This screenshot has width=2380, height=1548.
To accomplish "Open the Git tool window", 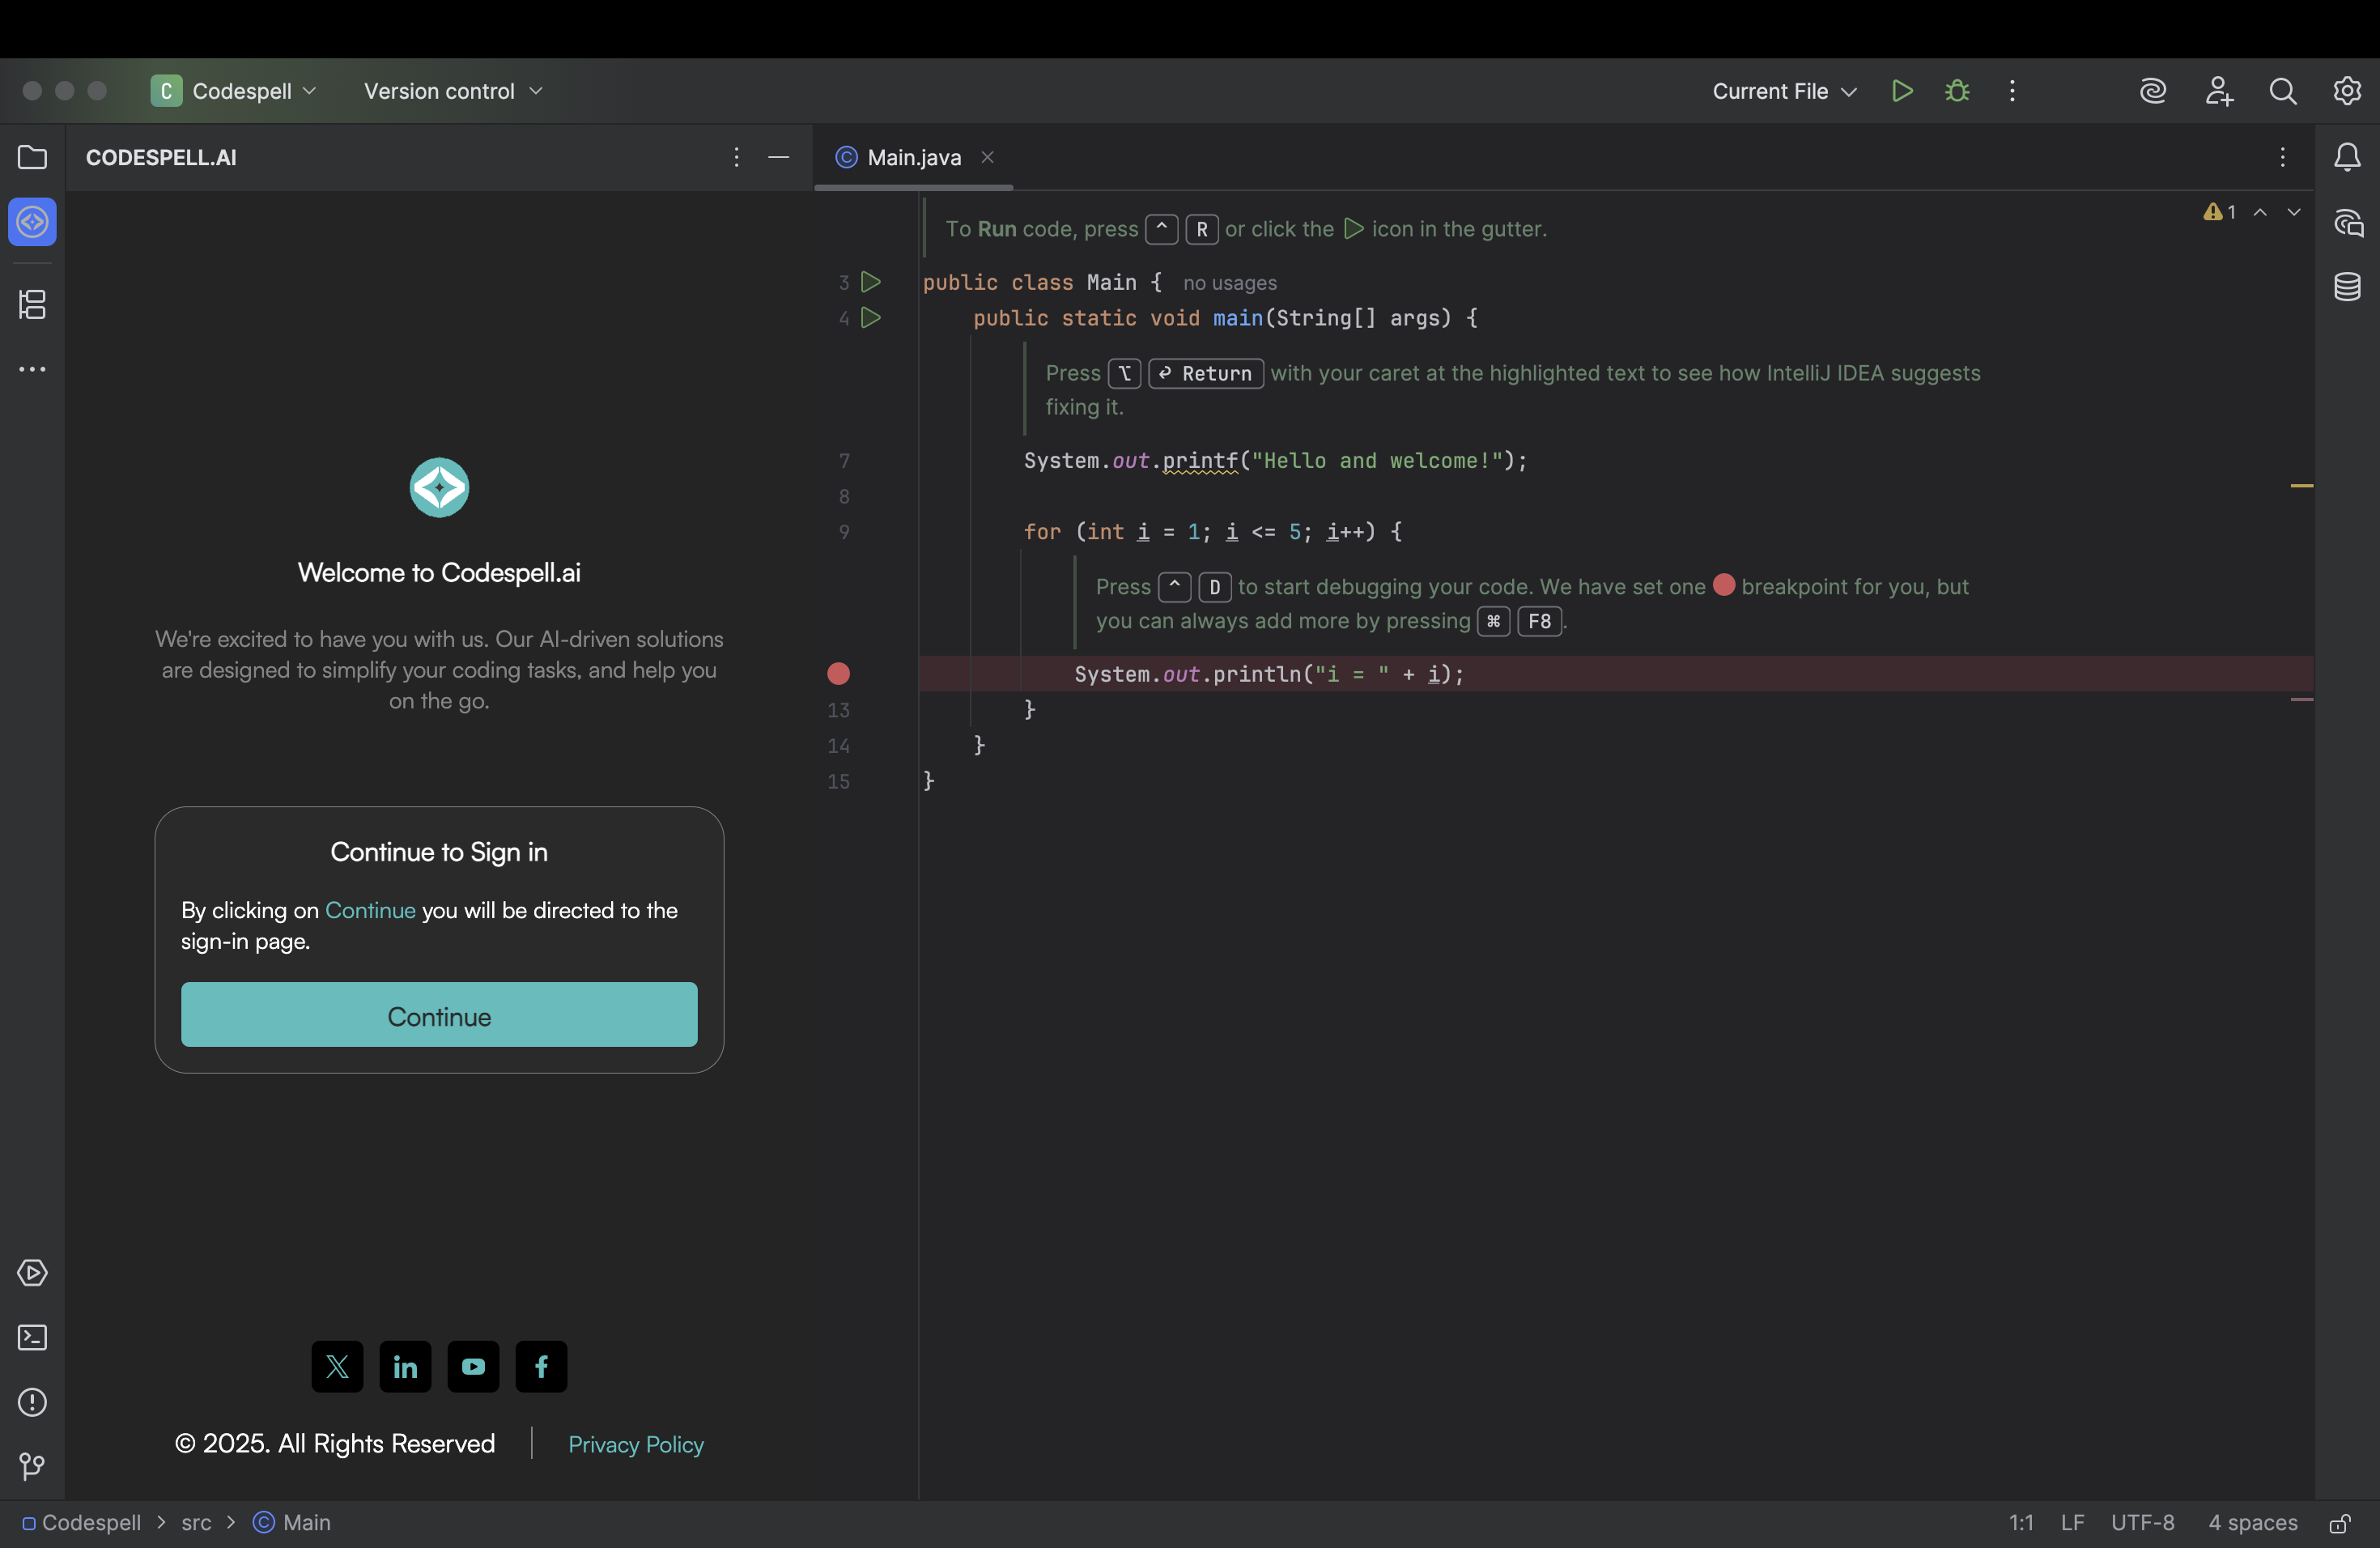I will [32, 1467].
